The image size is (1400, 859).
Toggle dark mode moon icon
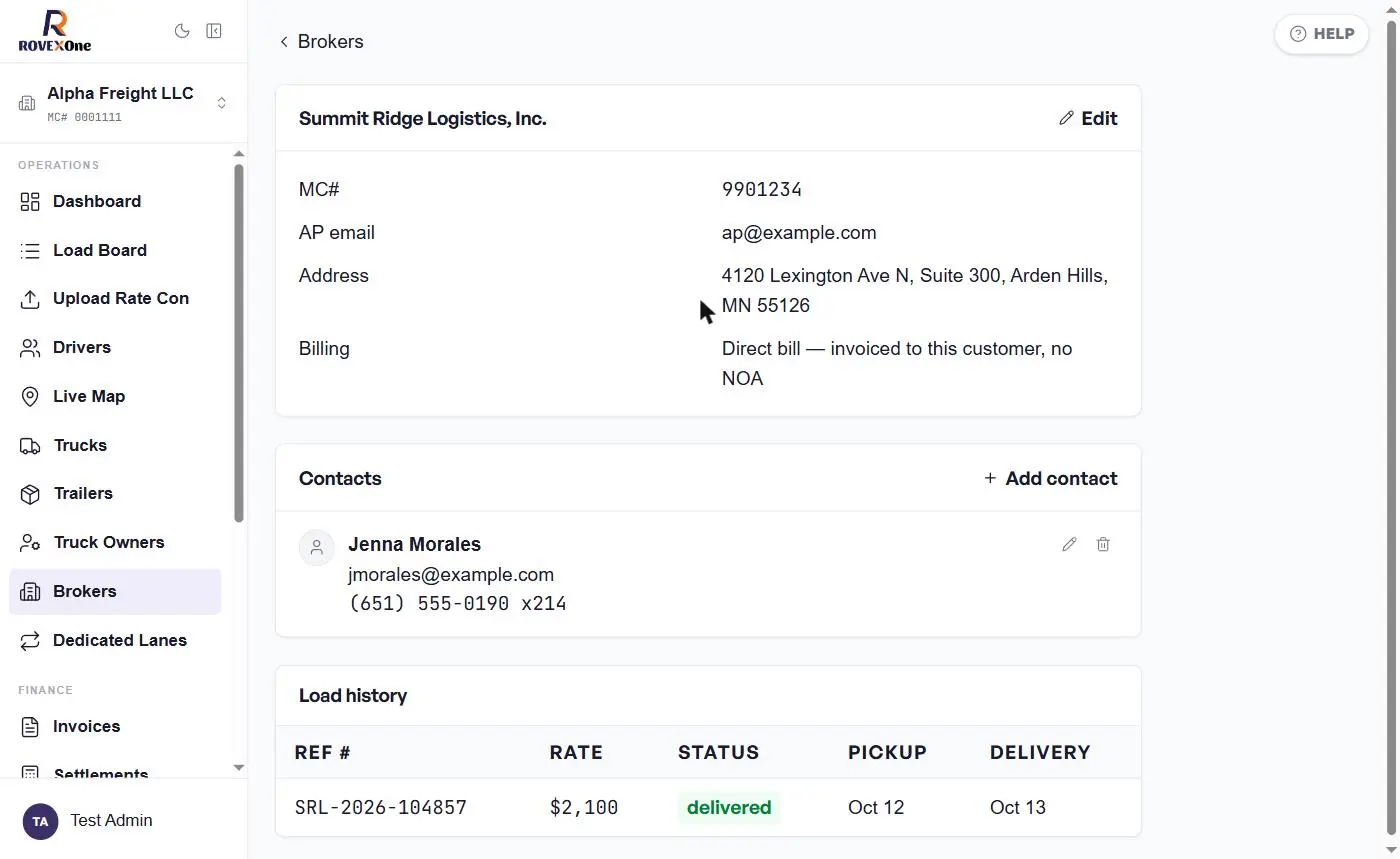182,31
